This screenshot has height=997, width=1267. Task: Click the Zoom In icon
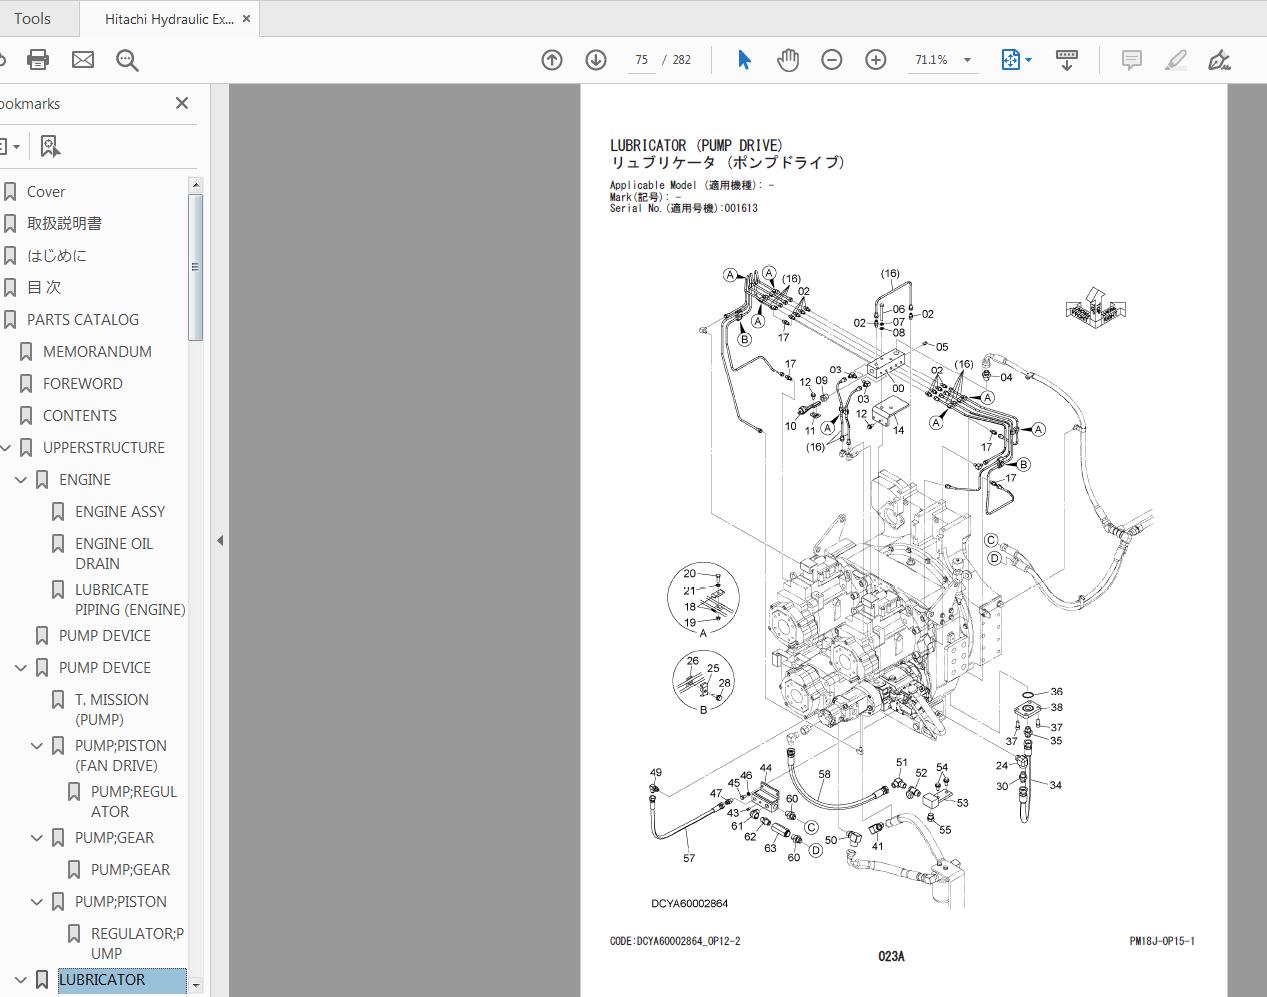click(x=875, y=60)
